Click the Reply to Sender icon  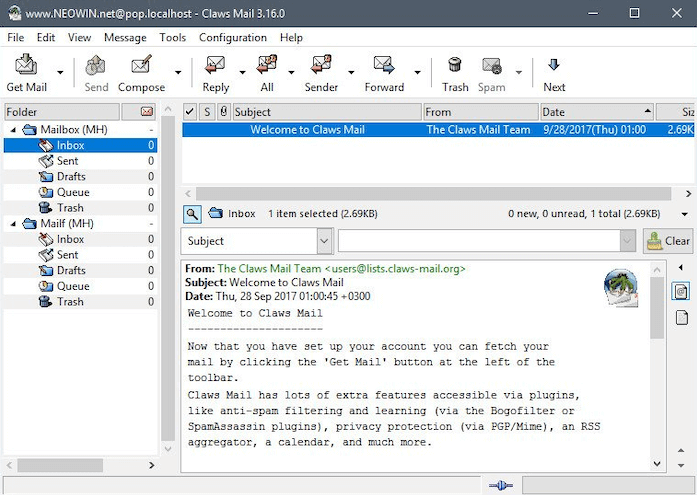[x=321, y=66]
